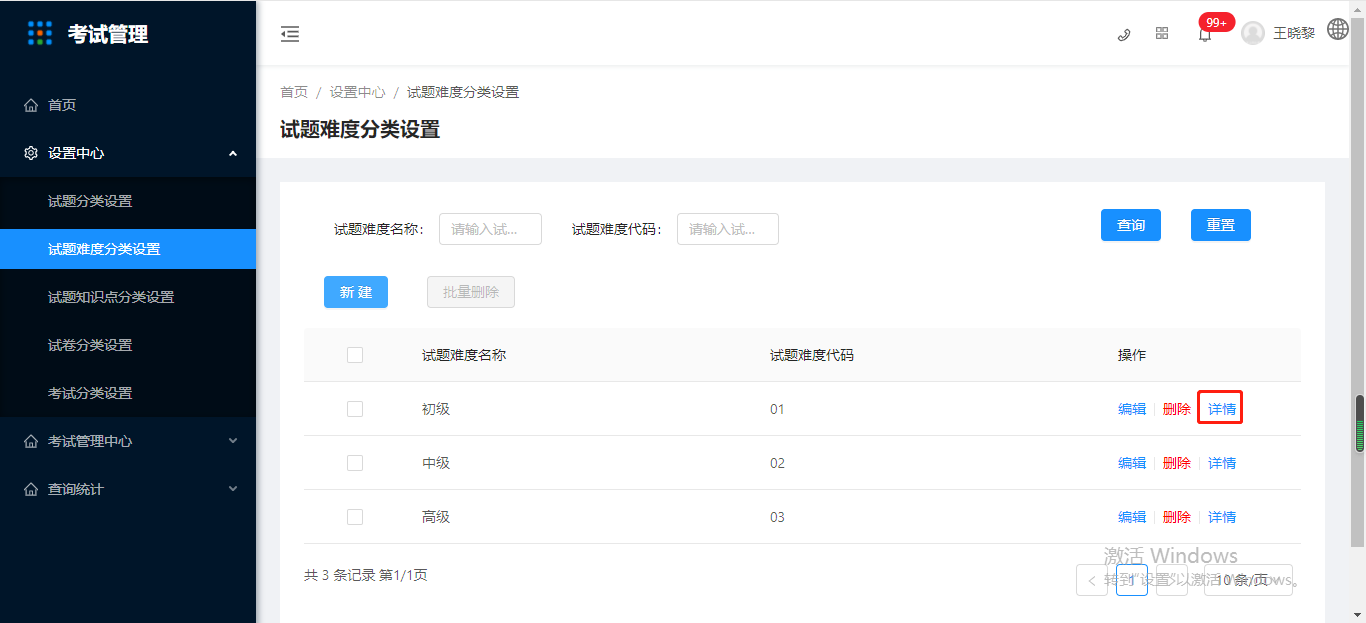Viewport: 1366px width, 623px height.
Task: Click the user avatar next to 王晓黎
Action: [1253, 33]
